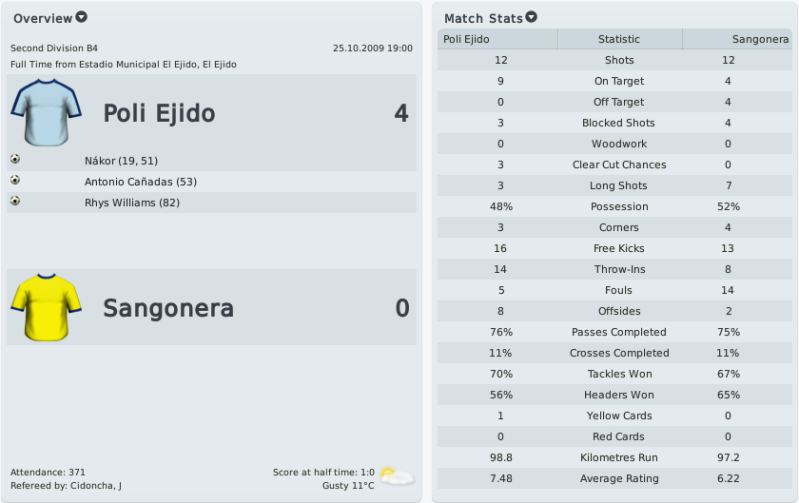
Task: Open scorer Antonio Cañadas (53)
Action: tap(141, 182)
